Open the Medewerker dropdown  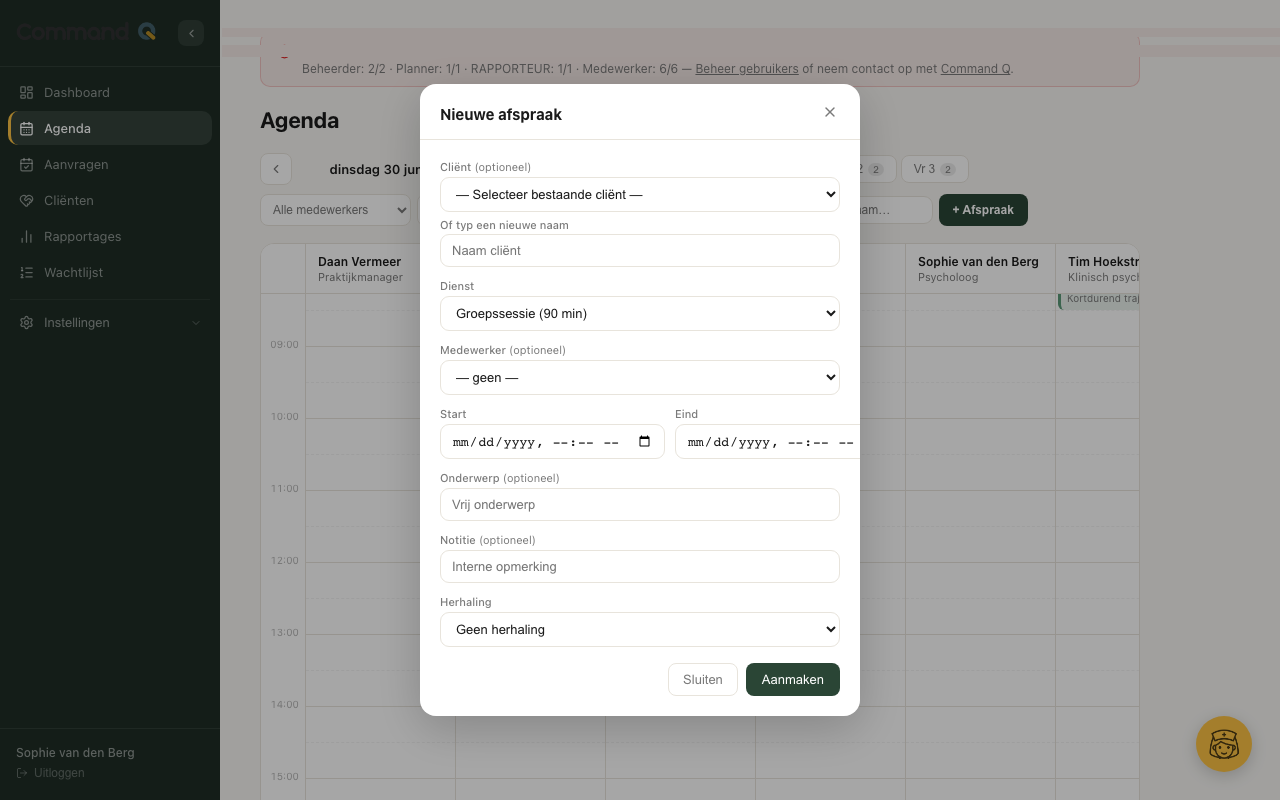tap(640, 377)
